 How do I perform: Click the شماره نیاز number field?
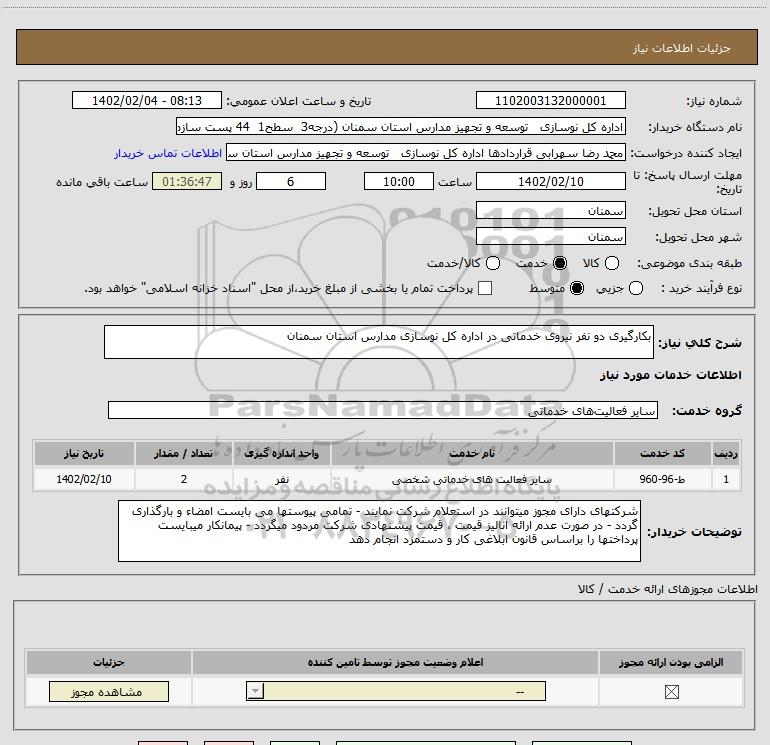pos(550,100)
